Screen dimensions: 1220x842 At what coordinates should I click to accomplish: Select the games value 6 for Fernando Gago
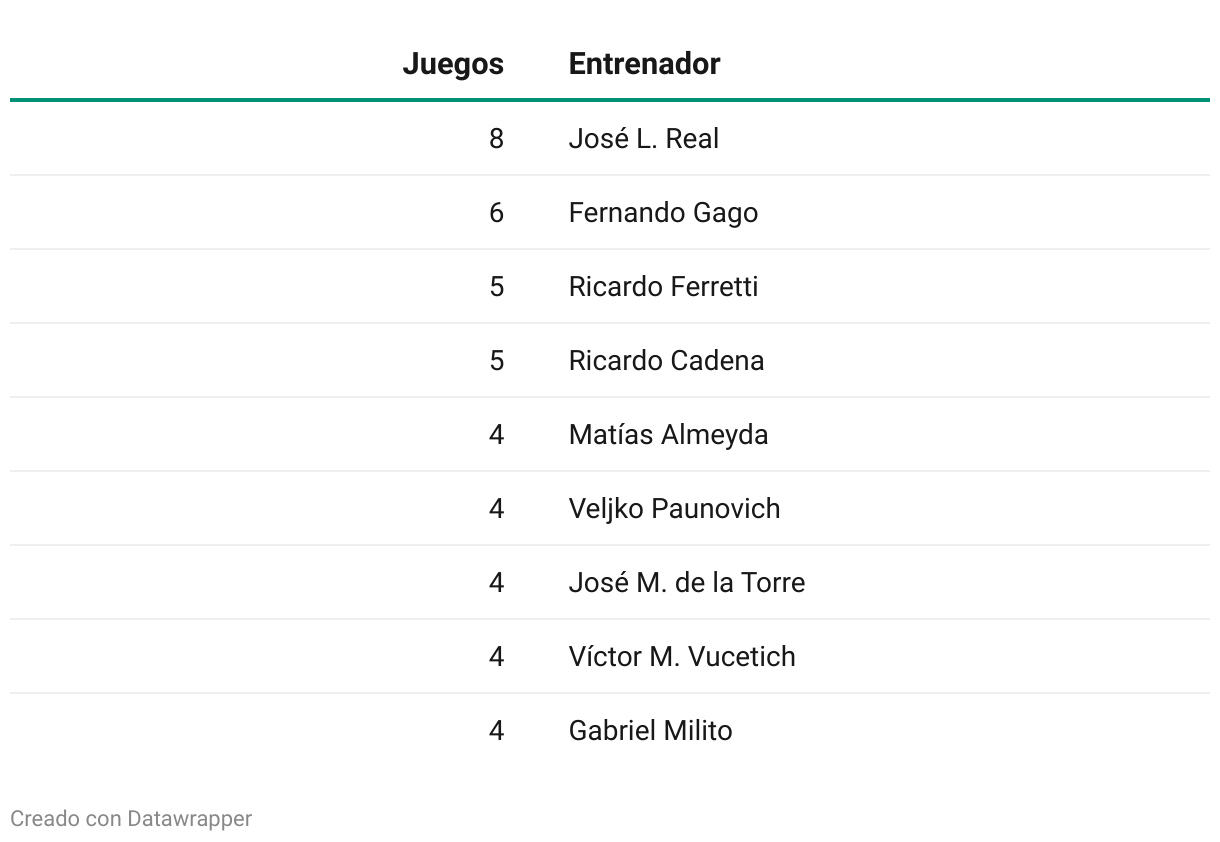point(496,213)
